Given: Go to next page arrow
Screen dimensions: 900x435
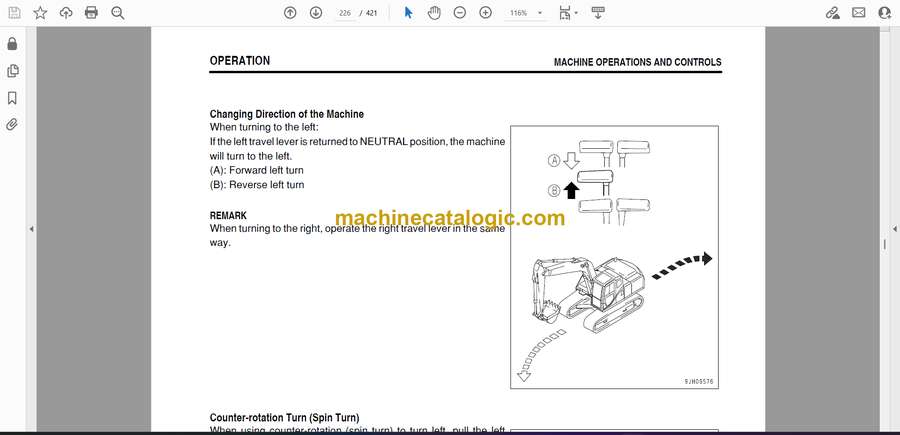Looking at the screenshot, I should click(x=316, y=13).
